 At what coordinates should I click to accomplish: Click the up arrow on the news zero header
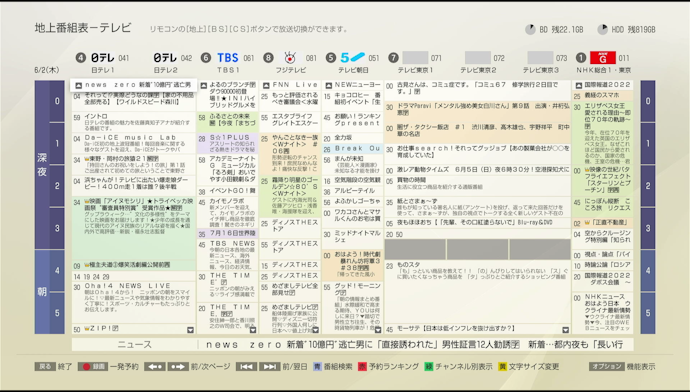coord(78,85)
